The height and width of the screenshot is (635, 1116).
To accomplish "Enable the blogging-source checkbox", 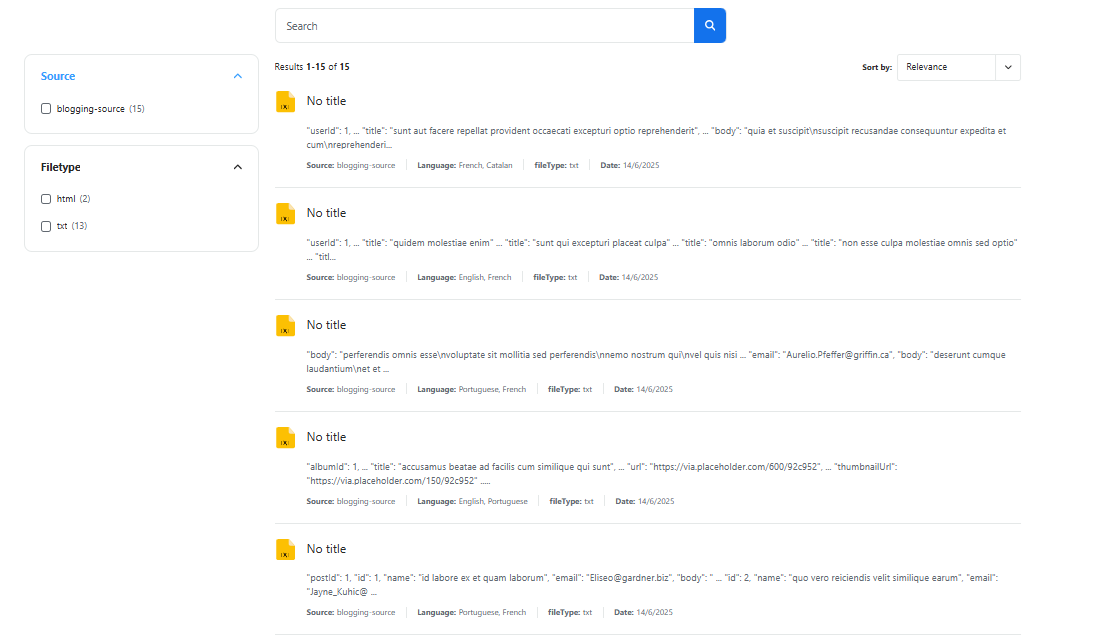I will 46,109.
